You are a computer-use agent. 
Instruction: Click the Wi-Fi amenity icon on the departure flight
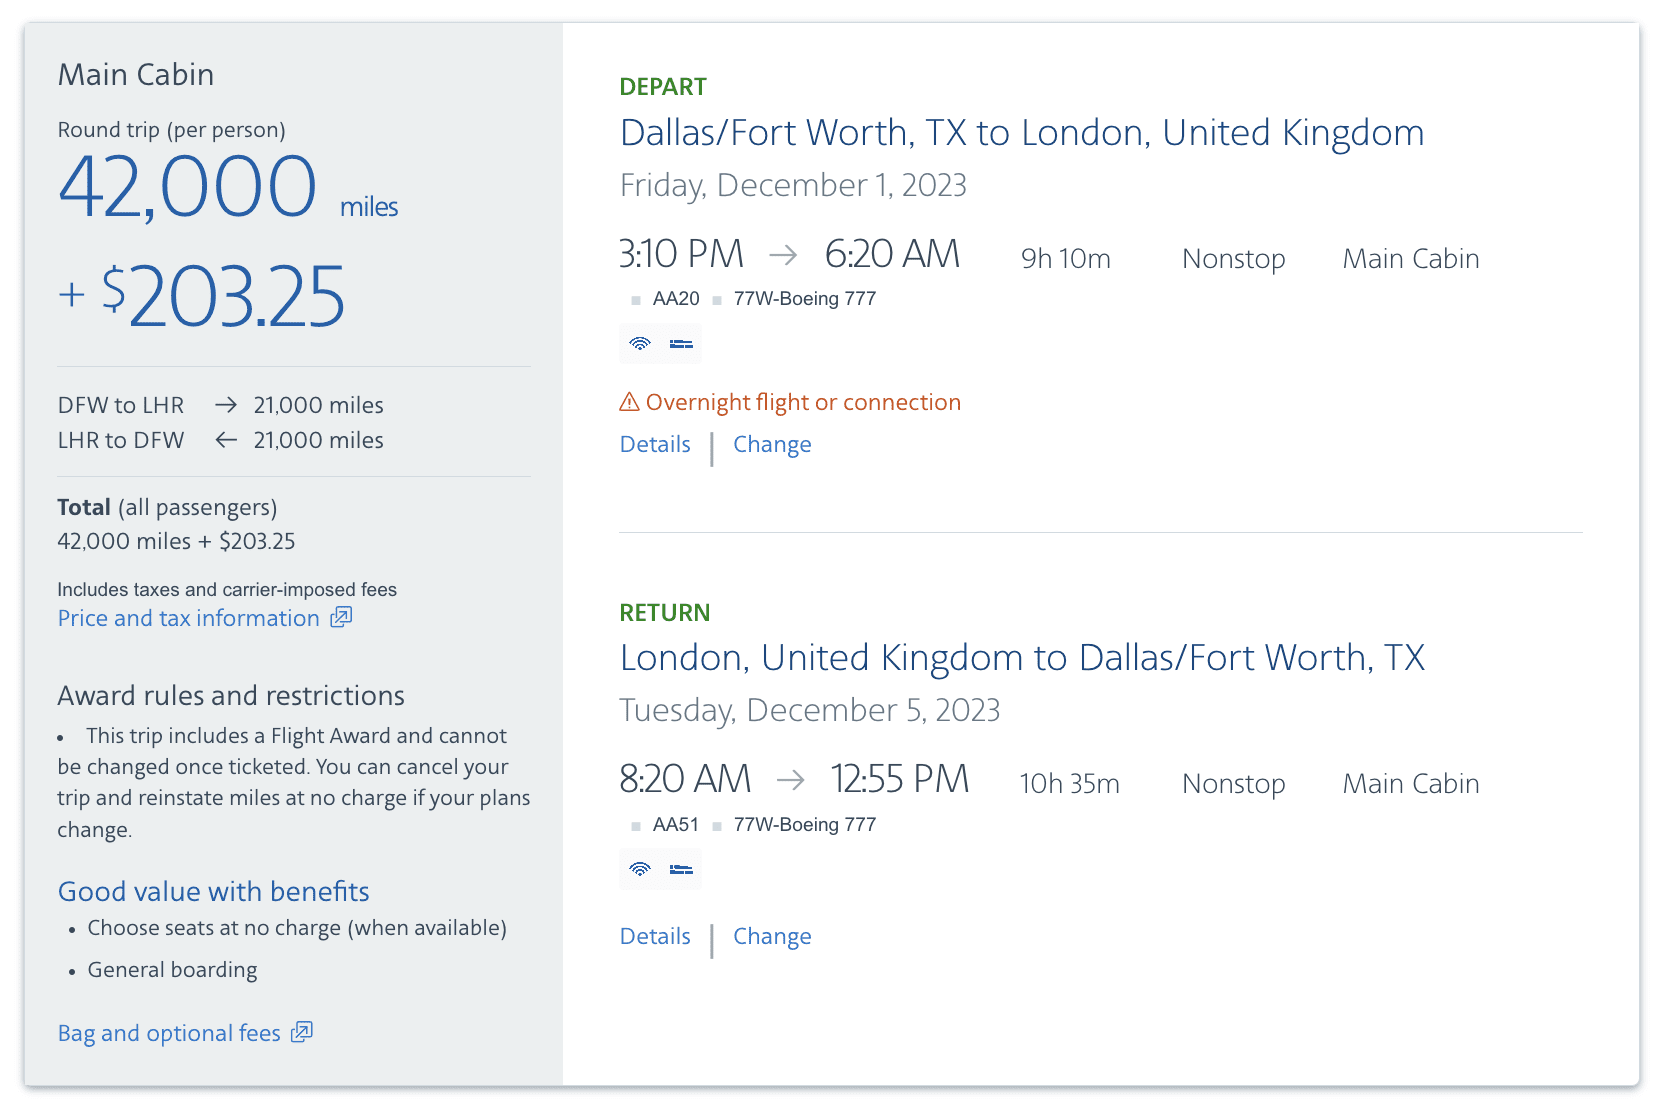pyautogui.click(x=641, y=343)
